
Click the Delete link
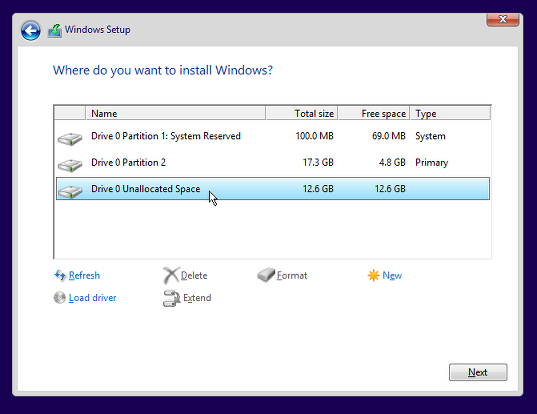pyautogui.click(x=194, y=275)
